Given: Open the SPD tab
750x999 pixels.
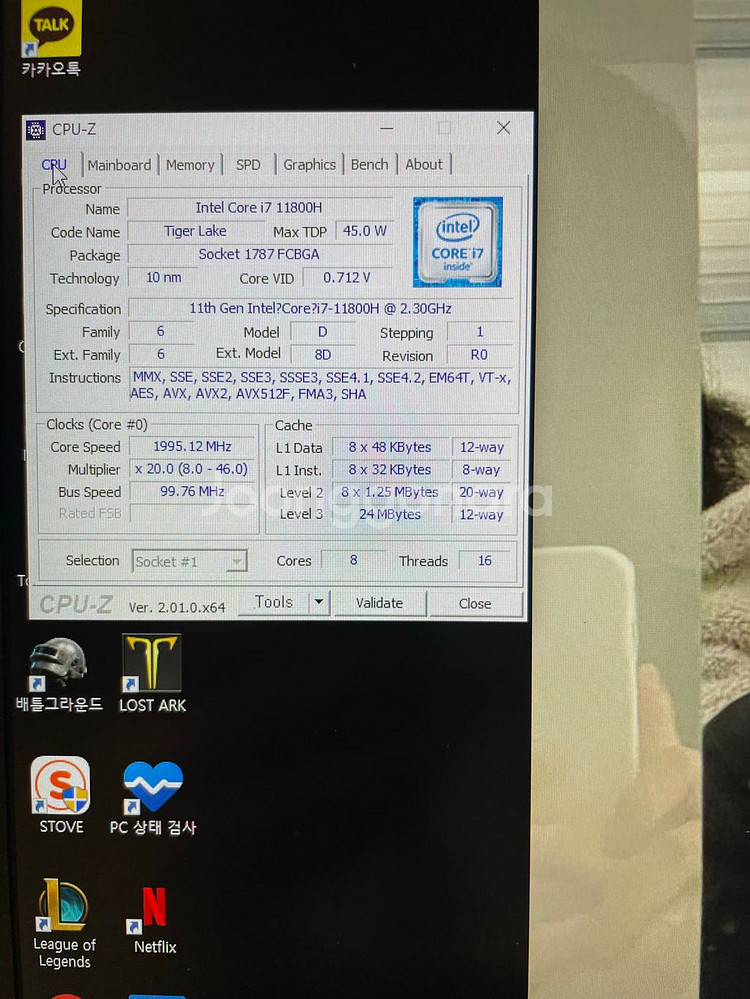Looking at the screenshot, I should point(248,165).
